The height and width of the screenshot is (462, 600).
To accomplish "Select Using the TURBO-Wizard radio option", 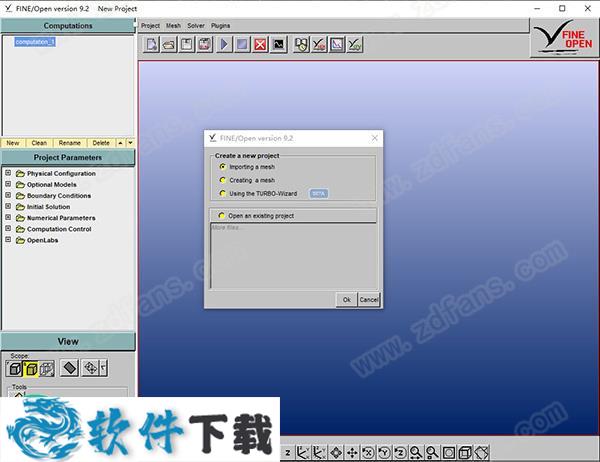I will (222, 193).
